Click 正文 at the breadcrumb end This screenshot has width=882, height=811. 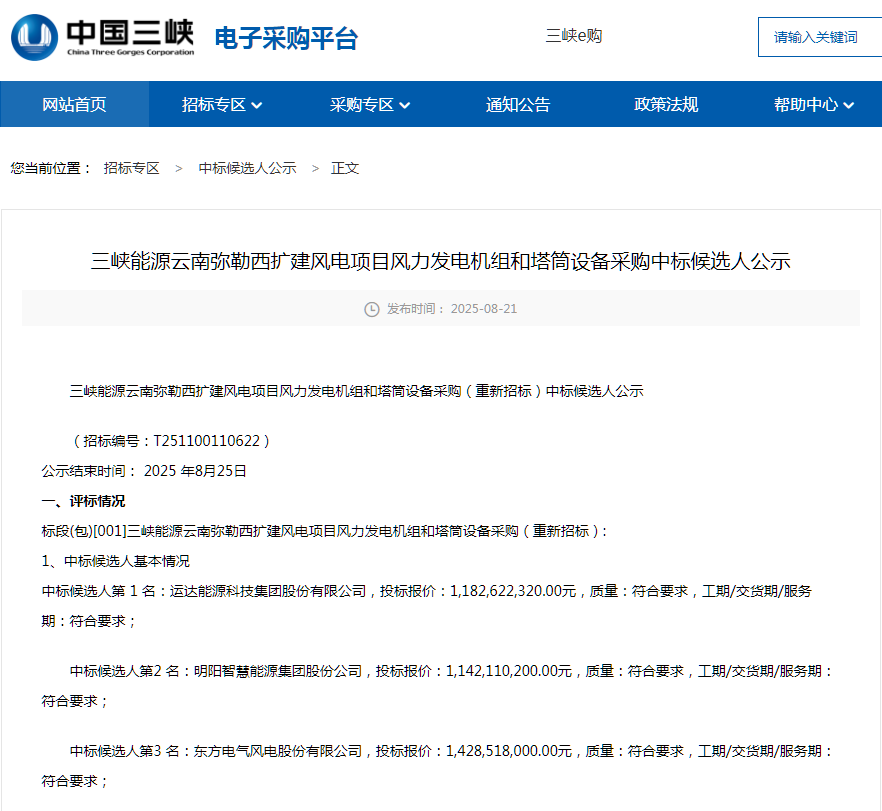[345, 168]
